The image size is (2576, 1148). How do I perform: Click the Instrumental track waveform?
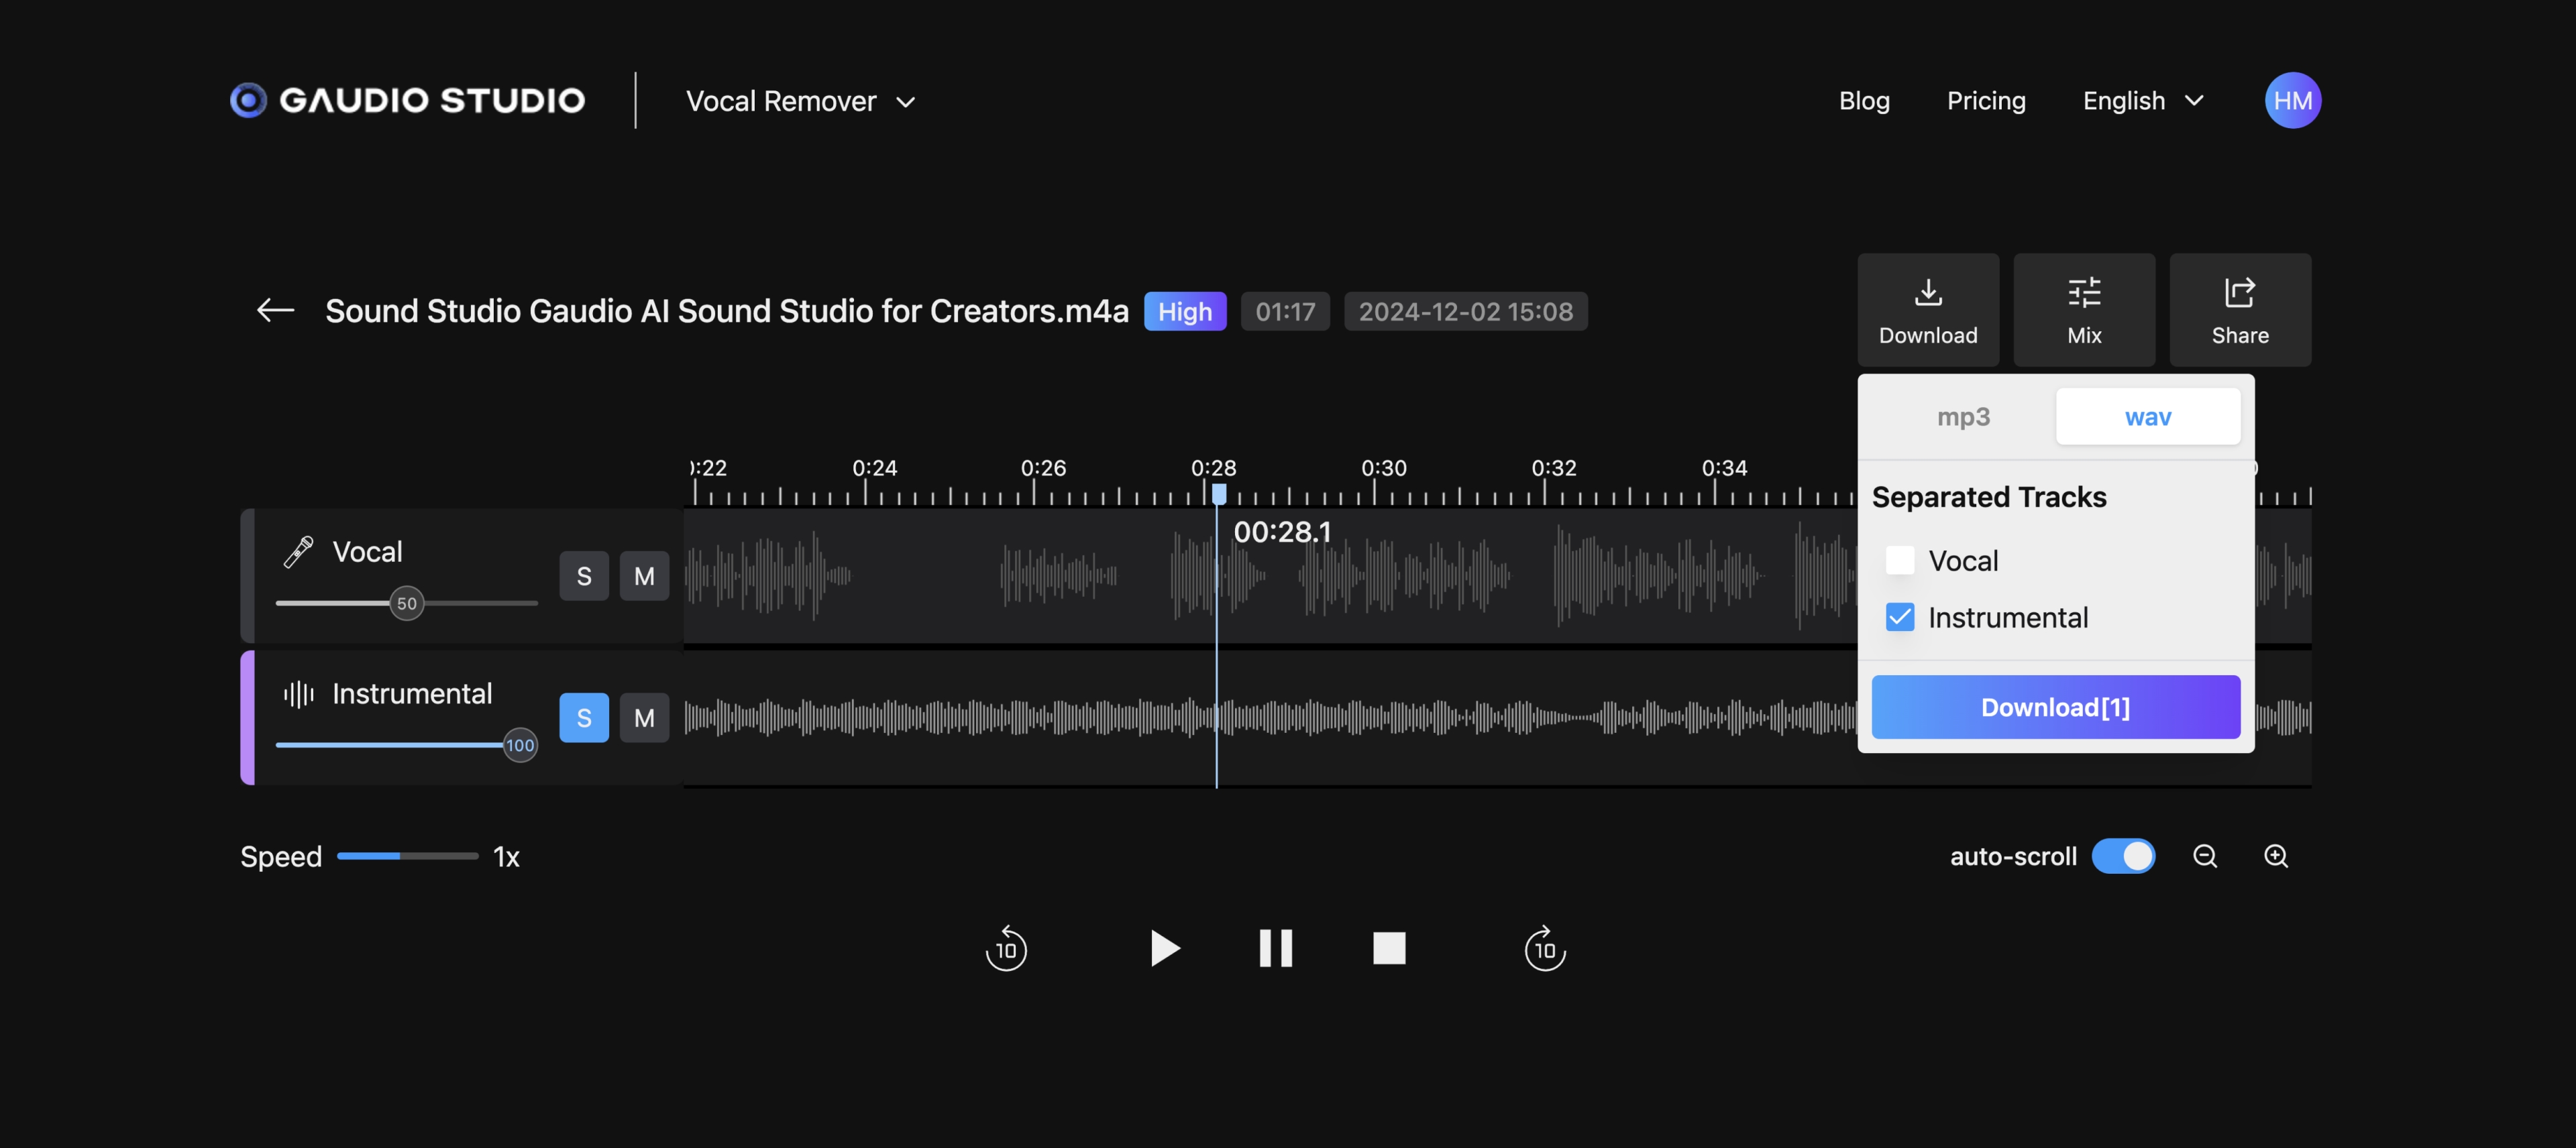point(1270,718)
